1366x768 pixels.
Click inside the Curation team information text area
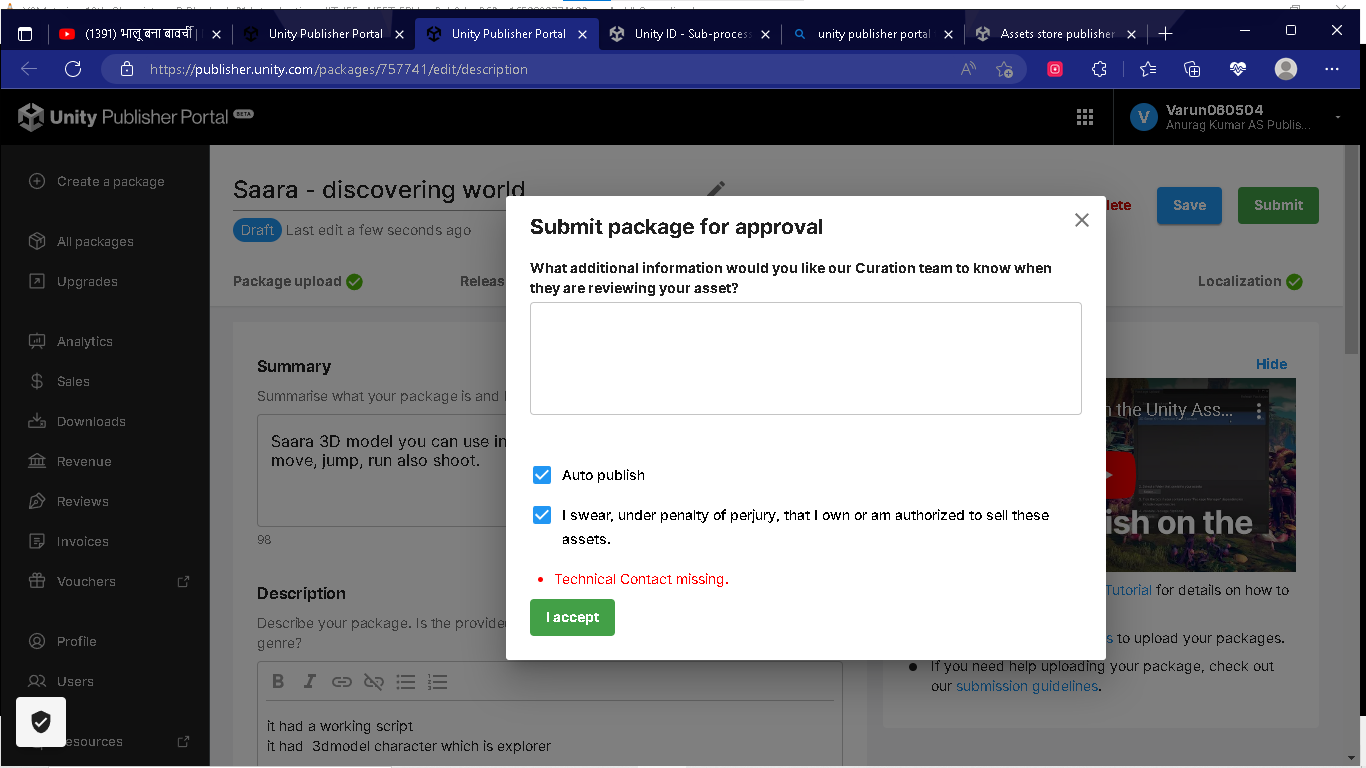click(x=805, y=358)
